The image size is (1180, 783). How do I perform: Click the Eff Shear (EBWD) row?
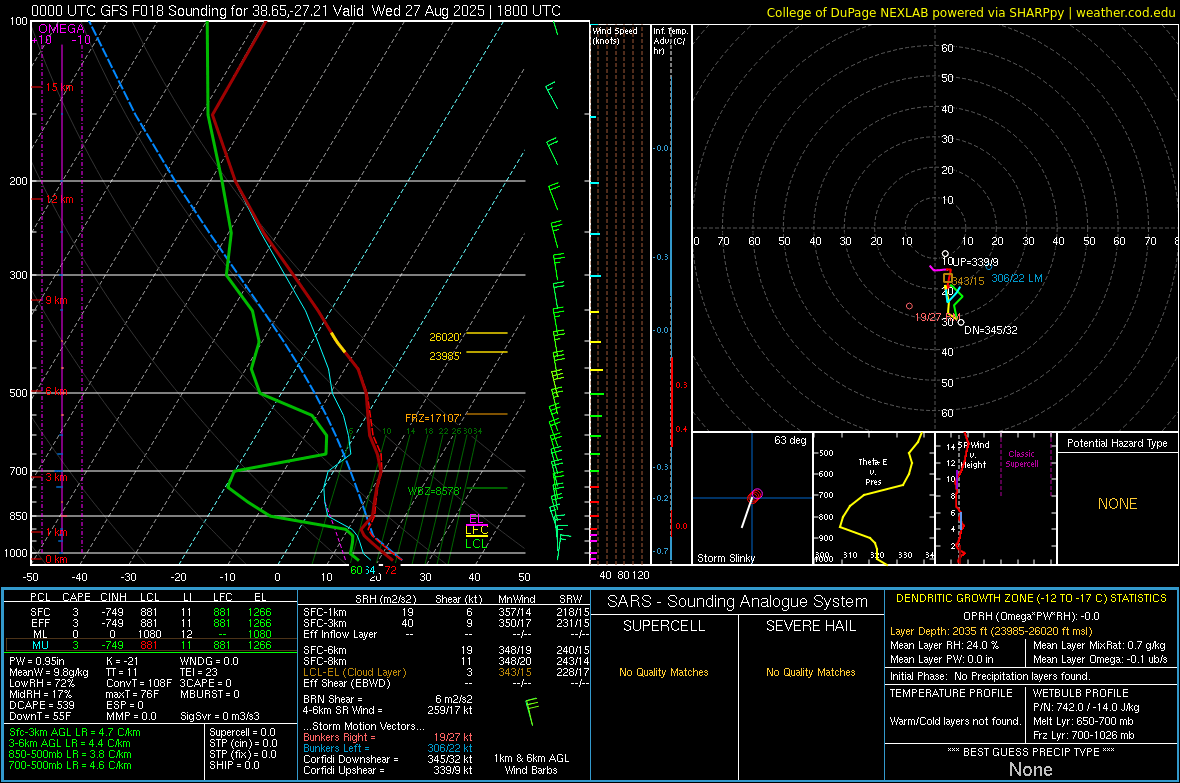pyautogui.click(x=446, y=683)
